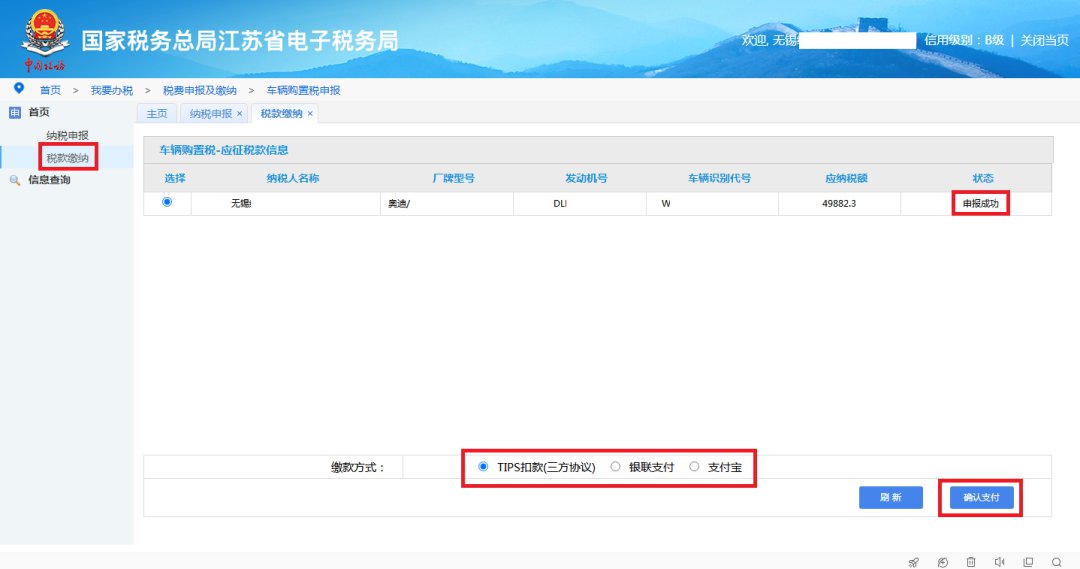The height and width of the screenshot is (569, 1080).
Task: Select 支付宝 payment option
Action: pos(694,466)
